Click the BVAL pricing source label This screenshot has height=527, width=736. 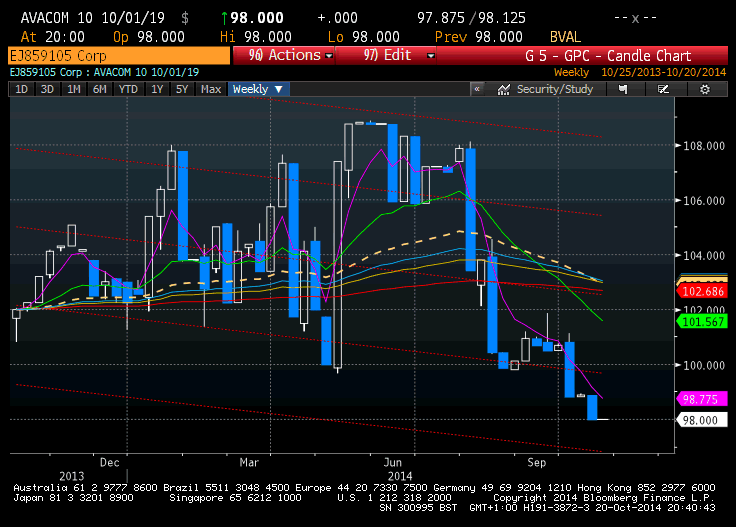tap(565, 37)
